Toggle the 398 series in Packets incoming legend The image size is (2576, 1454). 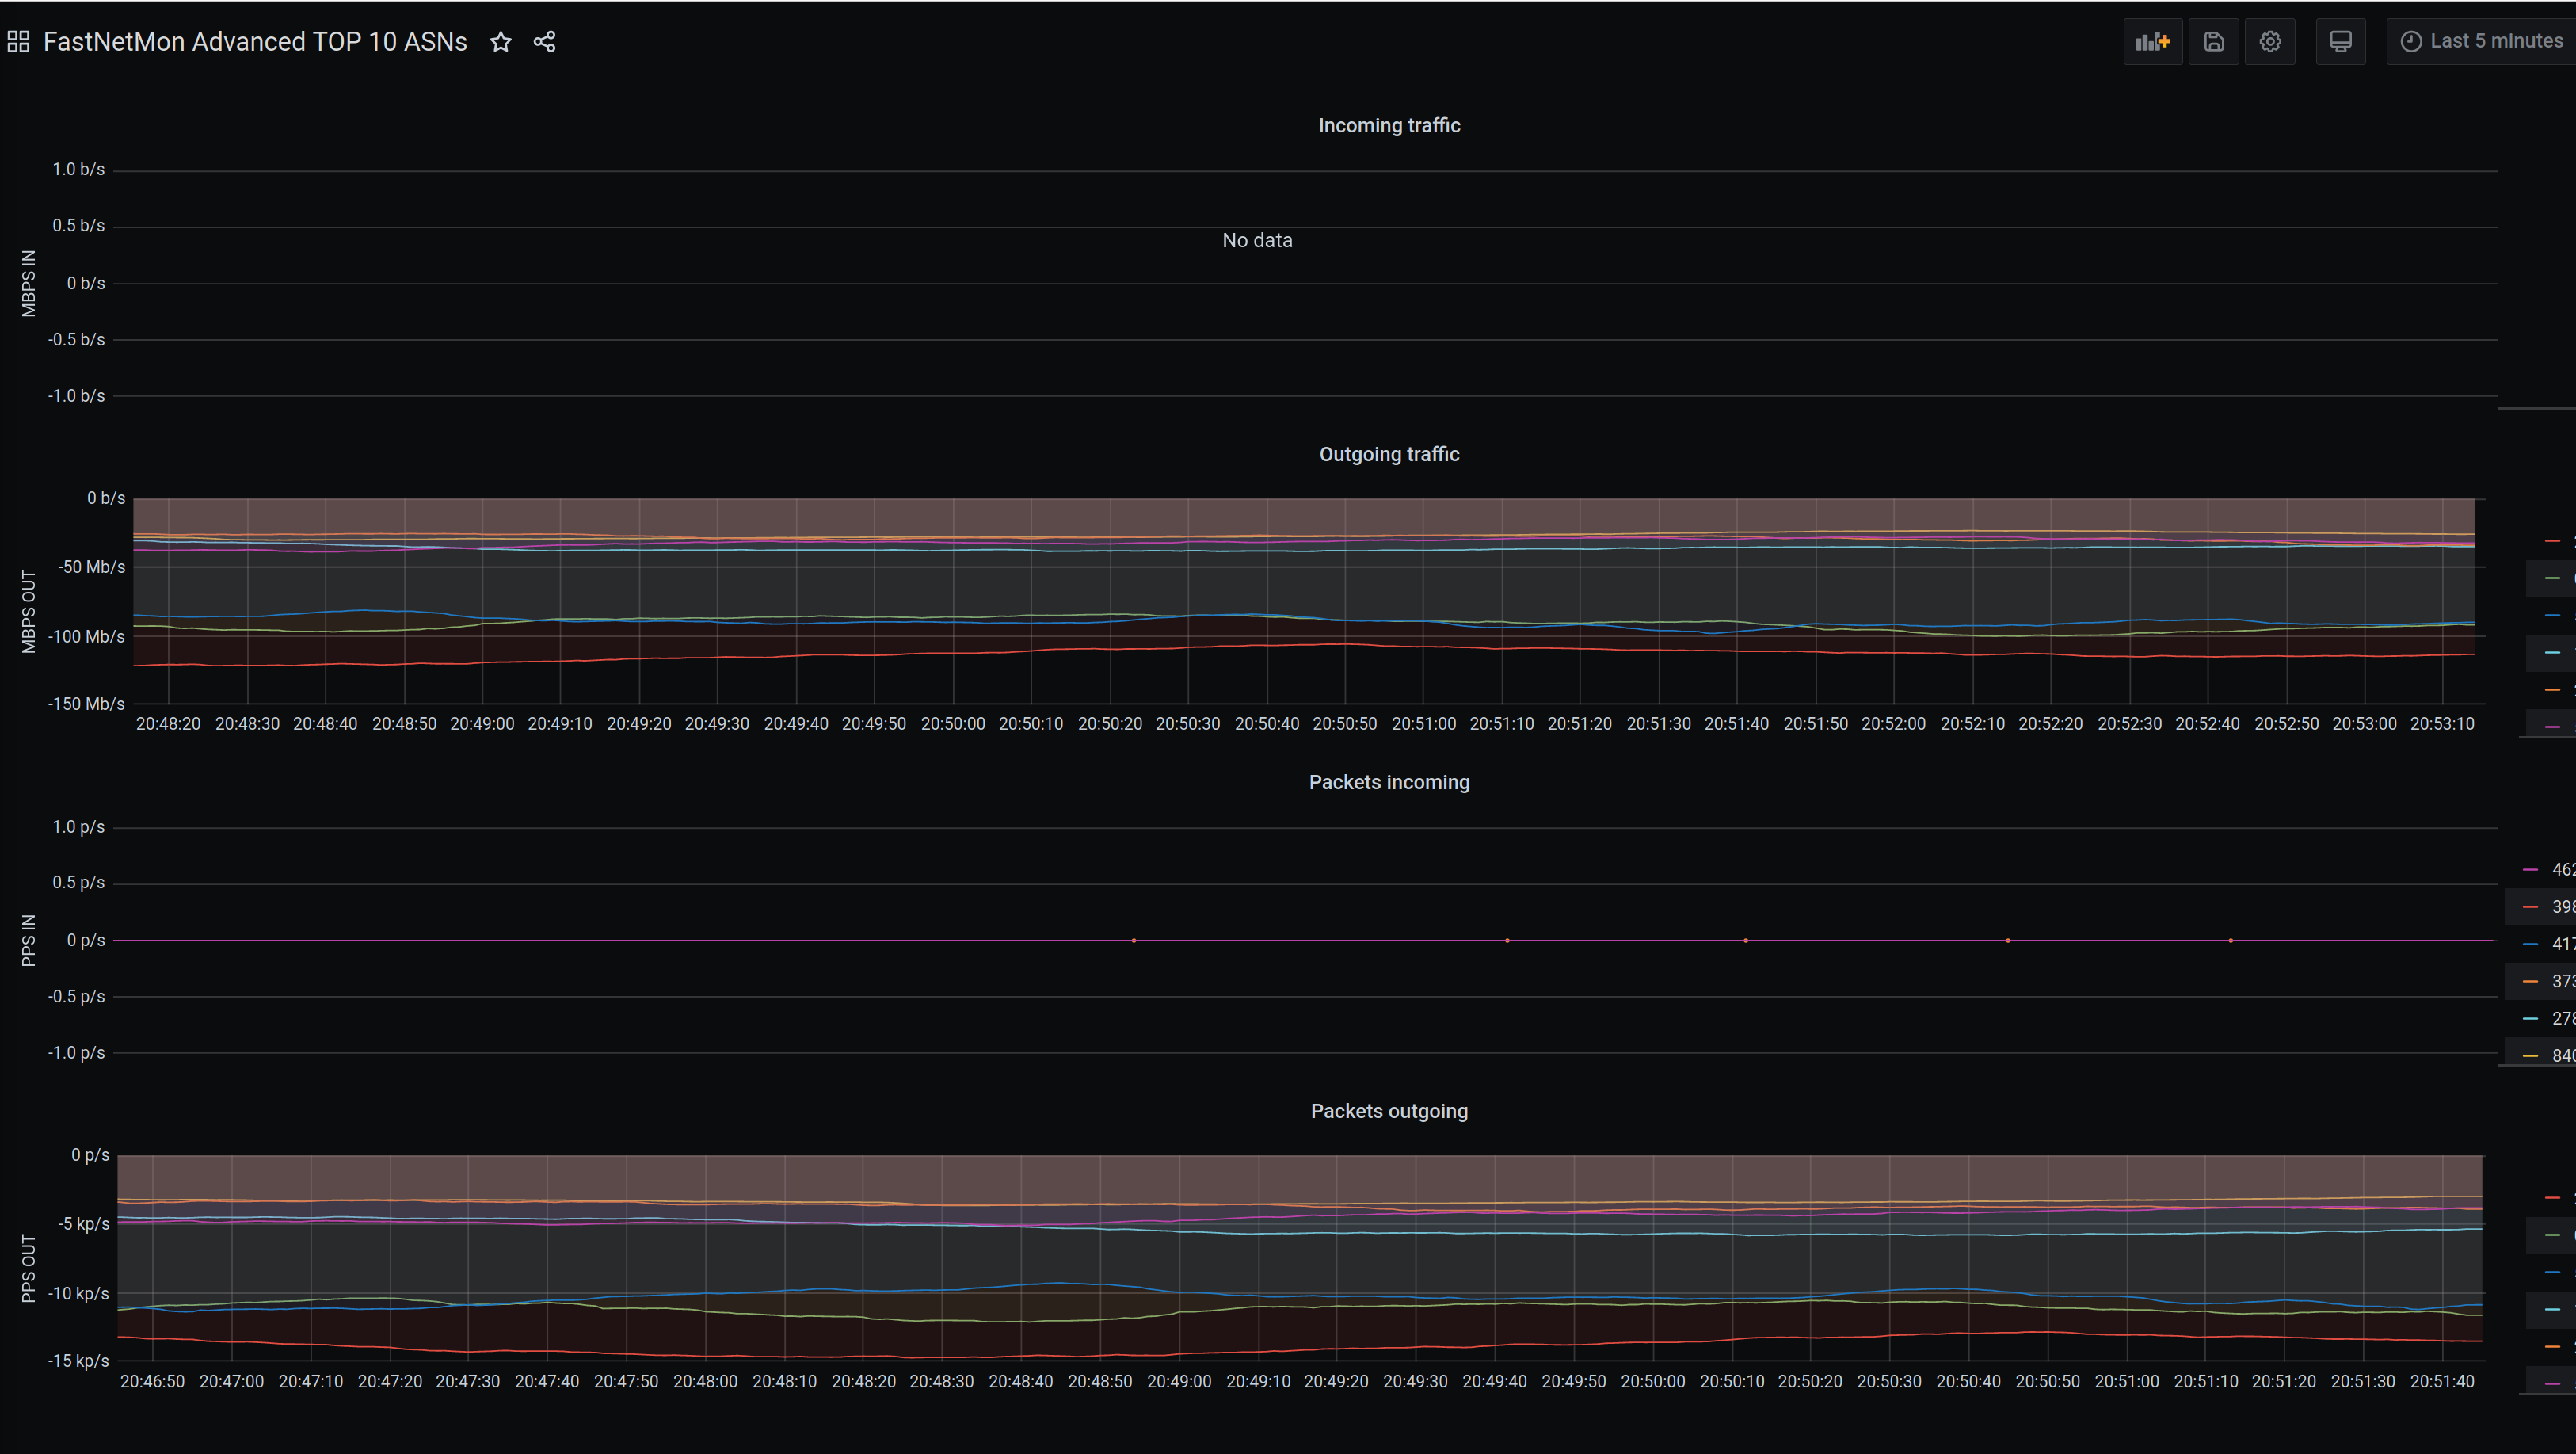(2562, 907)
